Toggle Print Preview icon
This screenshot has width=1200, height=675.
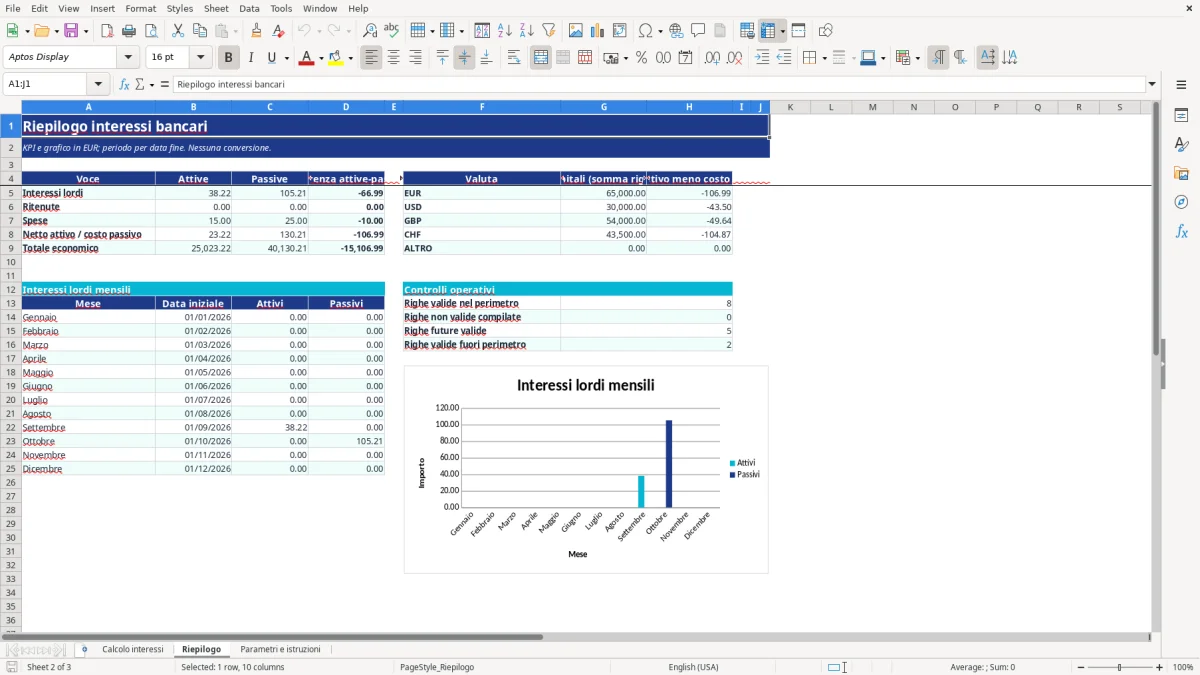click(x=150, y=31)
